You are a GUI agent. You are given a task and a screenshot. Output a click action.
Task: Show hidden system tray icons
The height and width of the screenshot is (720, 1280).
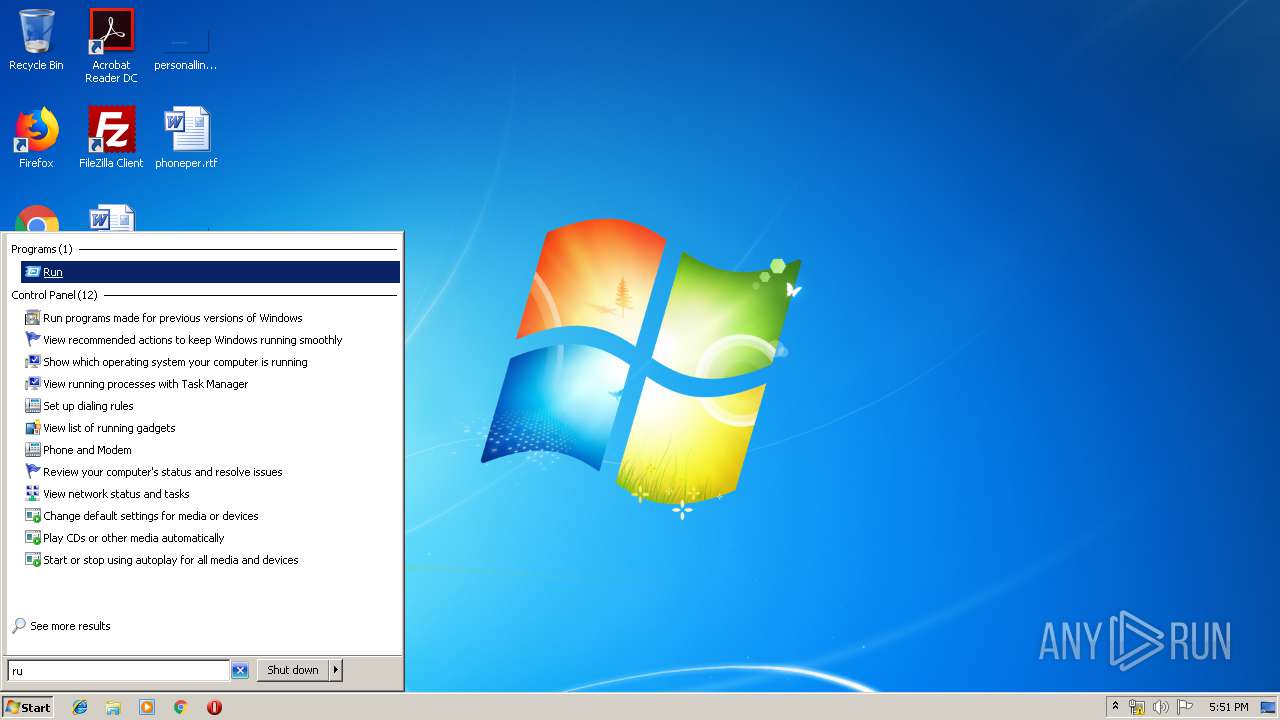click(x=1116, y=707)
